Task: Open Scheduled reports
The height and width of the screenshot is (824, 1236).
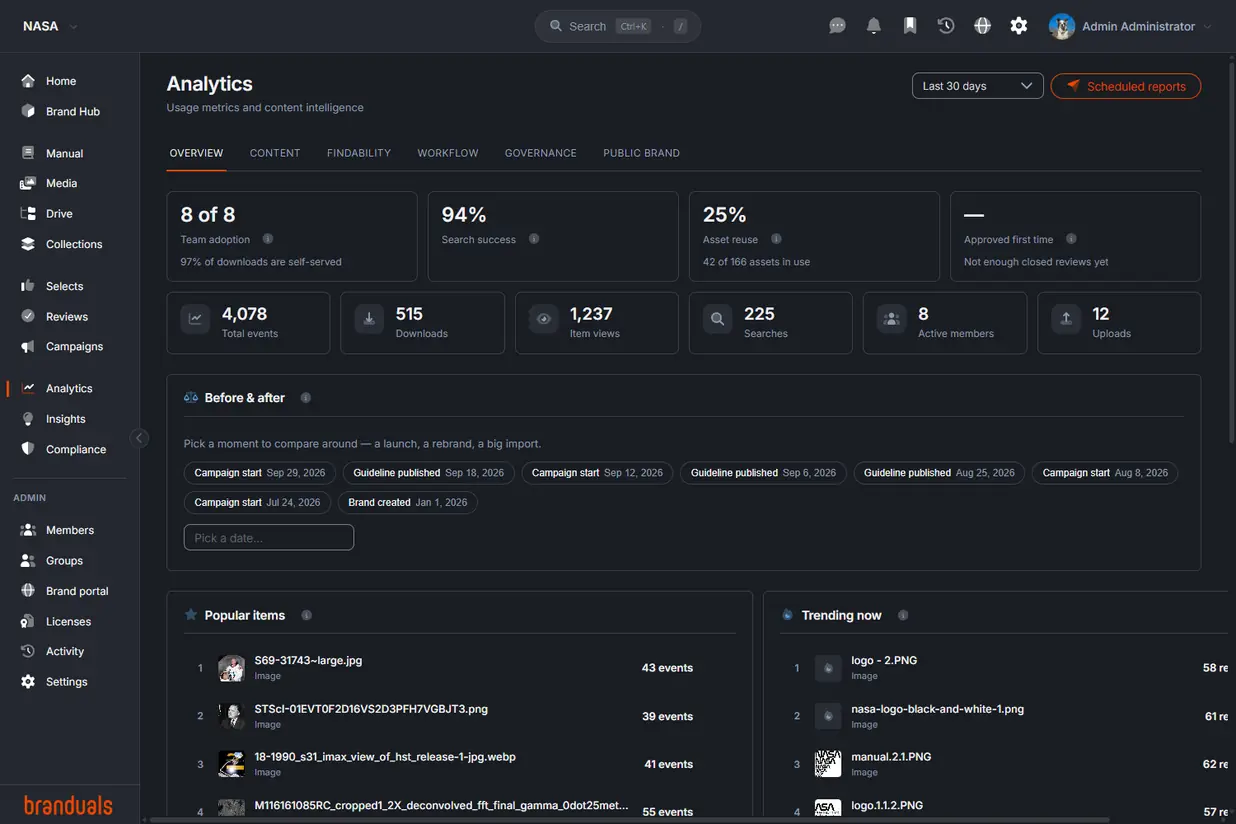Action: click(x=1126, y=86)
